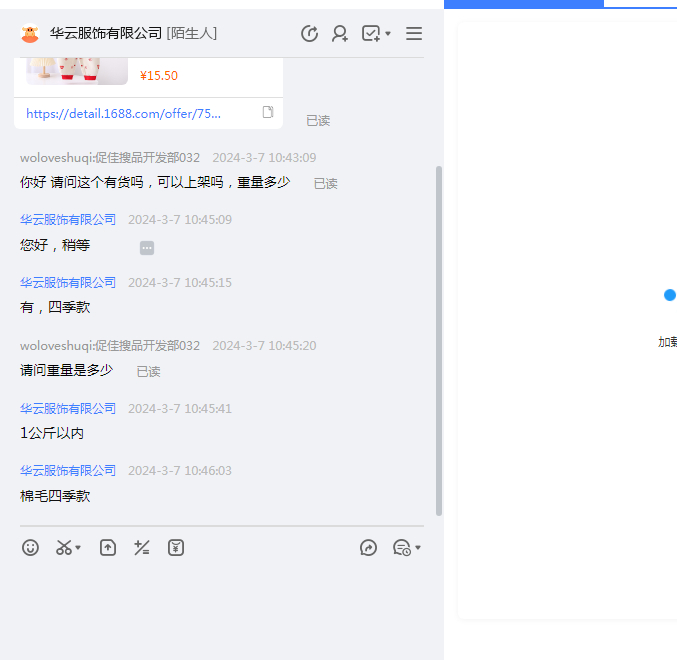Open the plus-minus calculator icon
The width and height of the screenshot is (677, 660).
142,548
